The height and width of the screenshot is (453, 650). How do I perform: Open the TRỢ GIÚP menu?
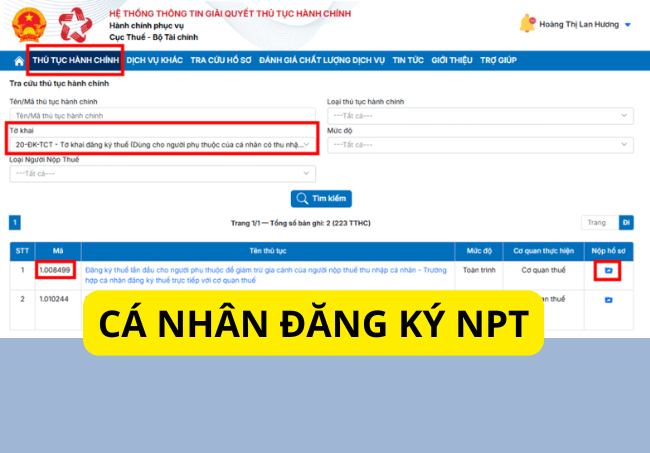[x=498, y=60]
